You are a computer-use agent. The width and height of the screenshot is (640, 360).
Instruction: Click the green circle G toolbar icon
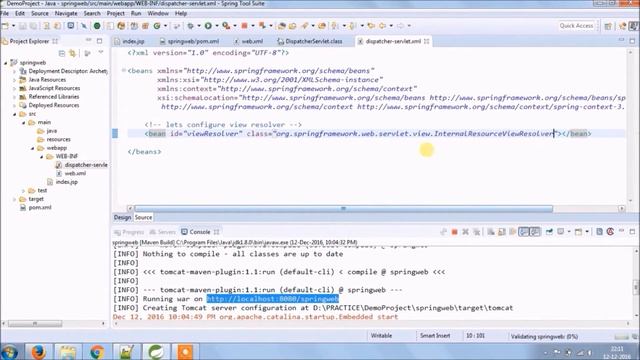click(x=157, y=26)
